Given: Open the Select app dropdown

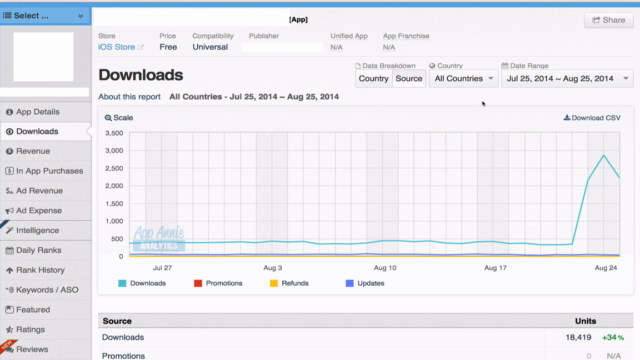Looking at the screenshot, I should 45,16.
